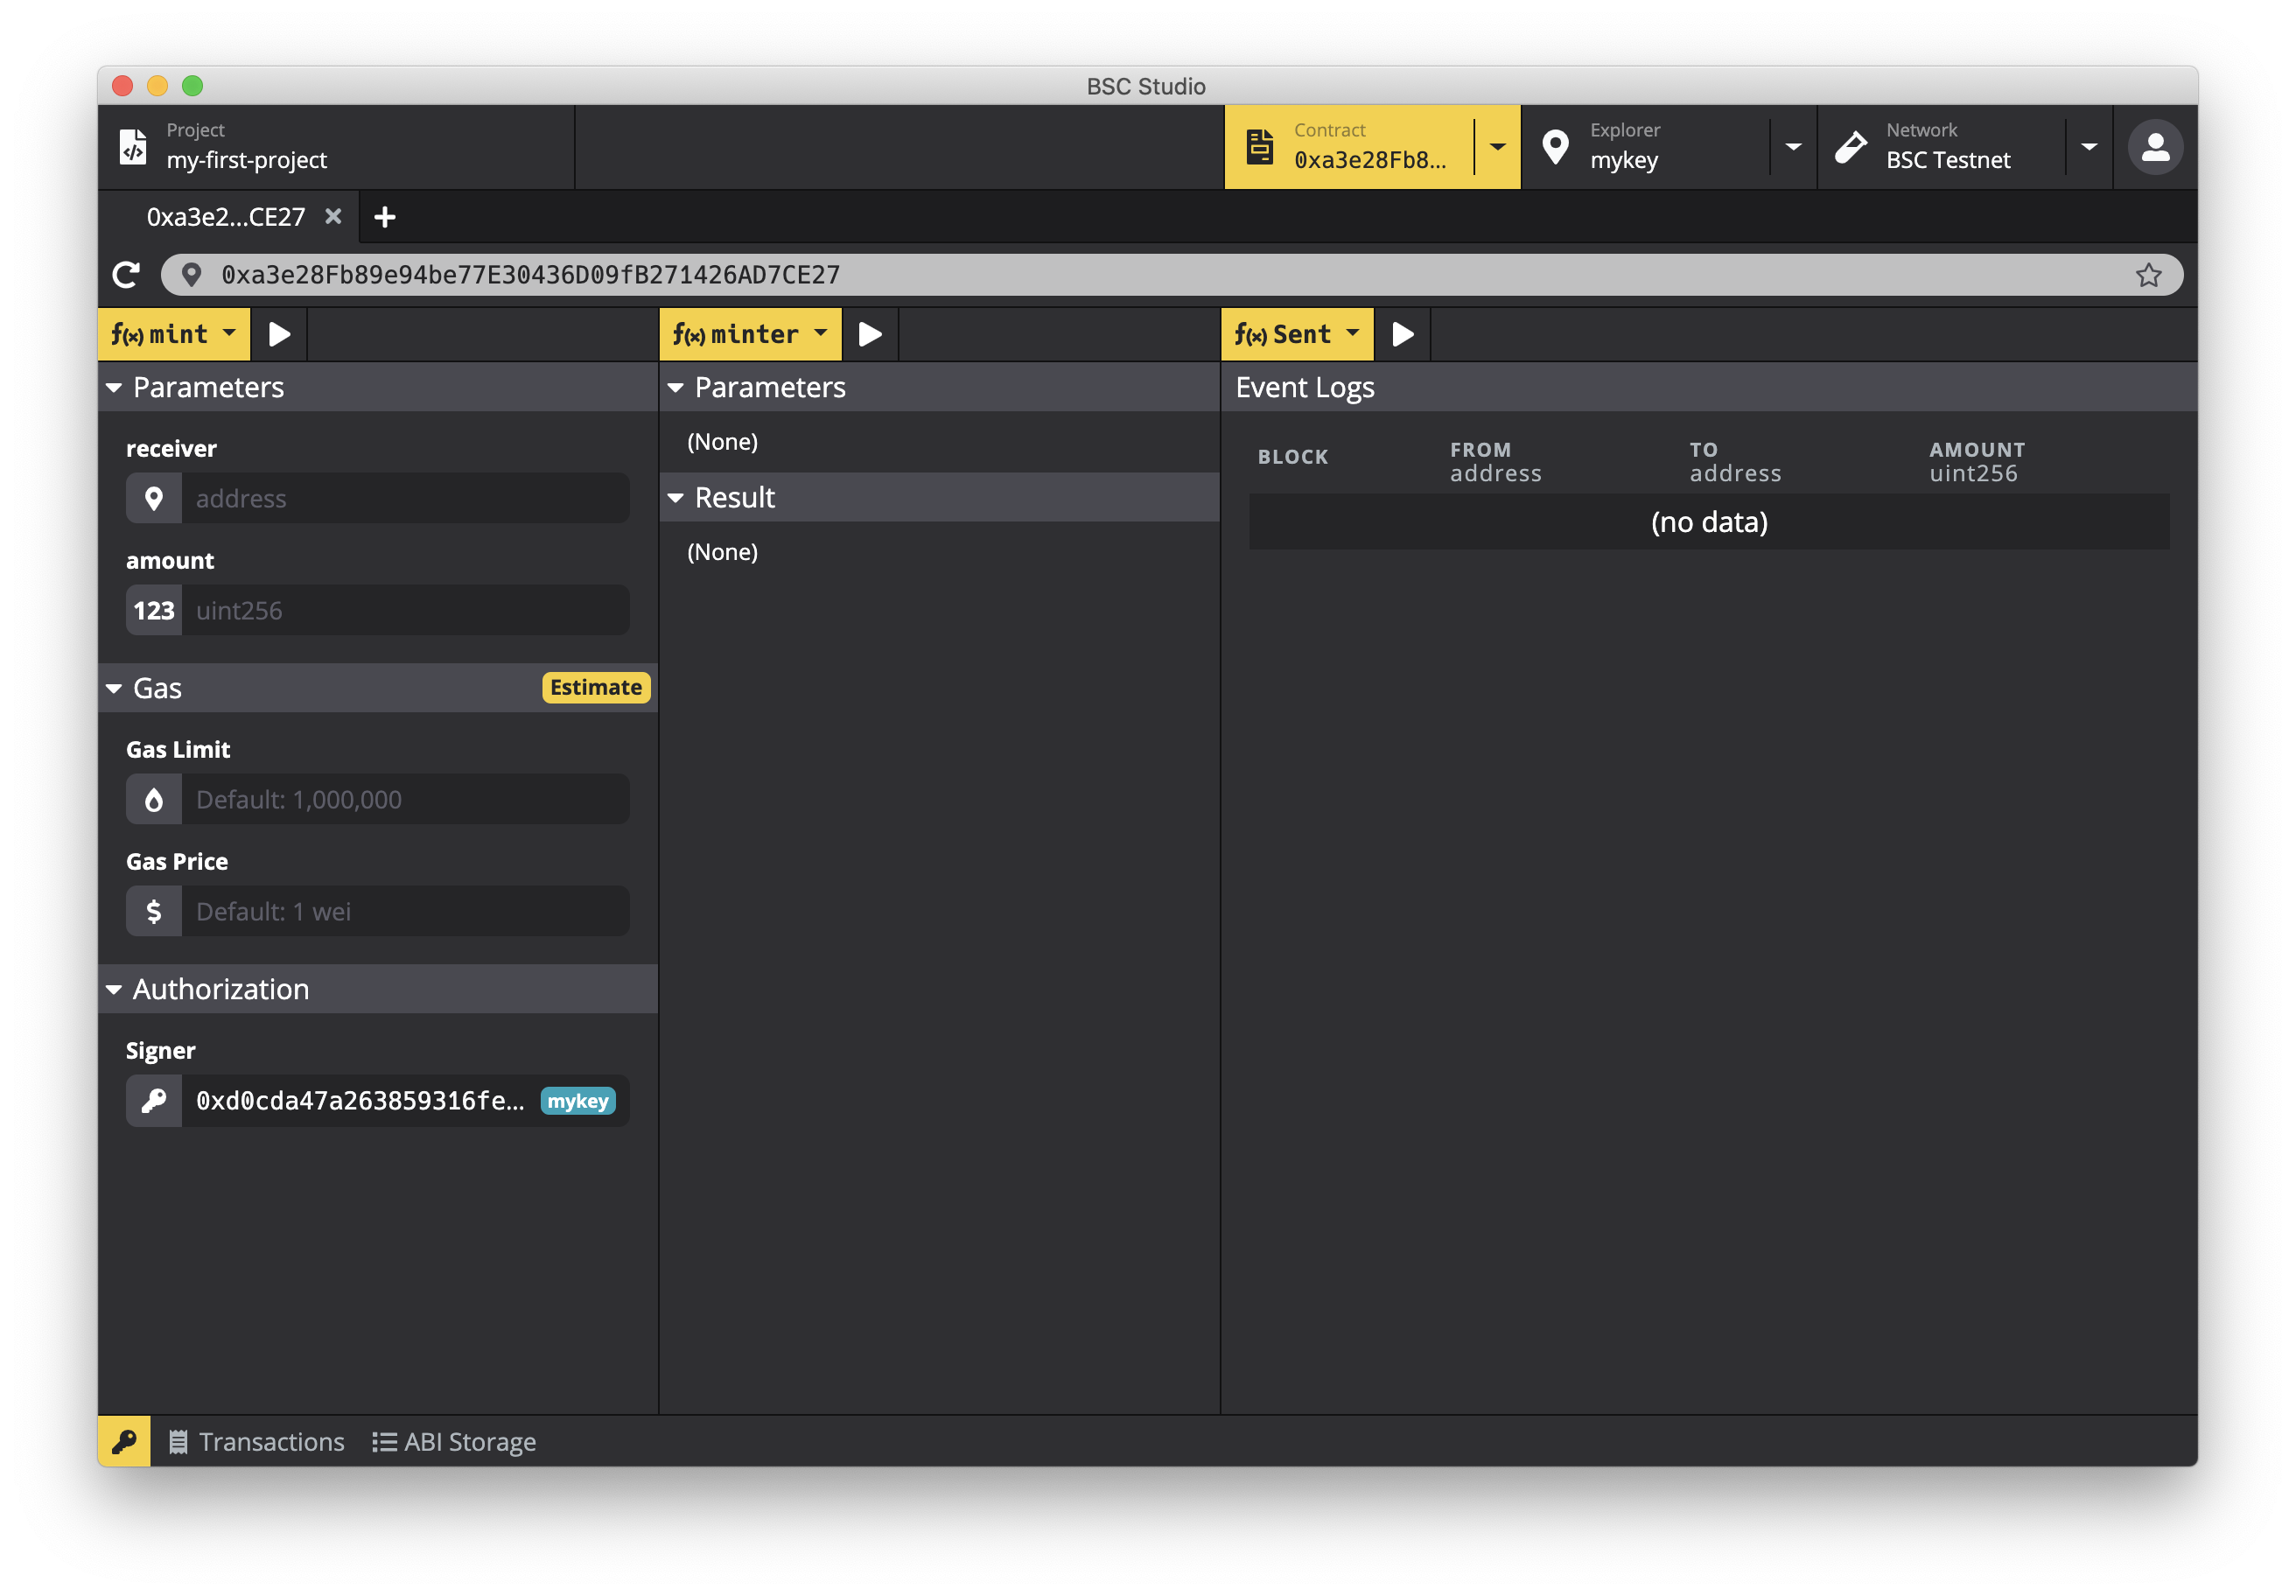Image resolution: width=2296 pixels, height=1596 pixels.
Task: Collapse the Gas section
Action: [157, 688]
